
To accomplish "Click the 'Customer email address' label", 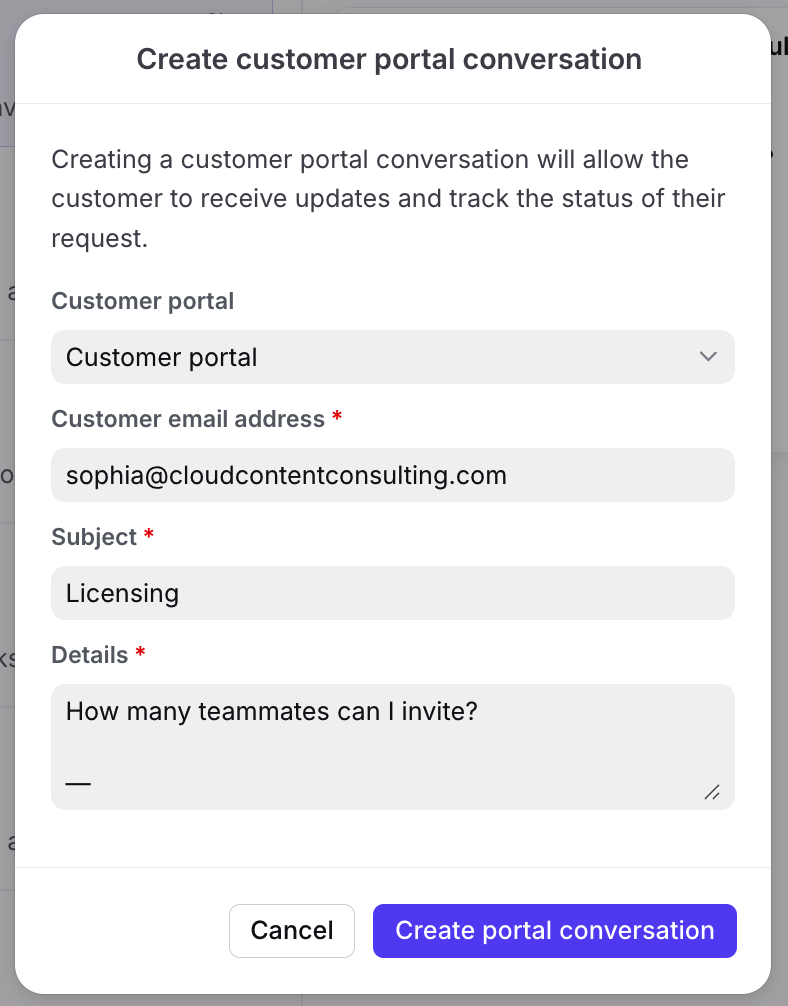I will pyautogui.click(x=188, y=419).
